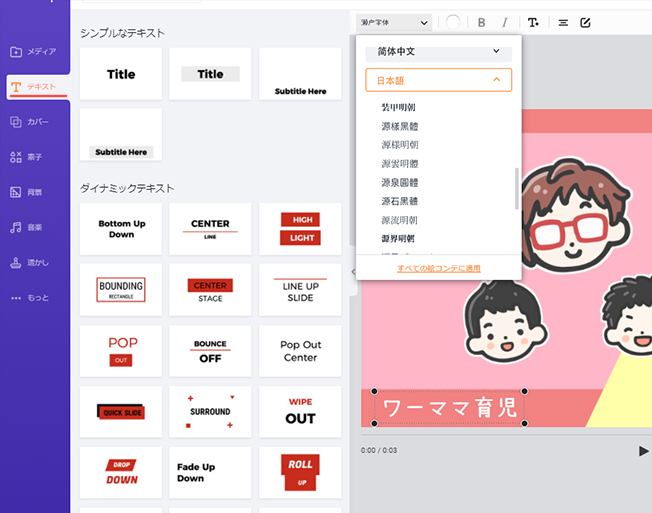Toggle italic formatting
The width and height of the screenshot is (652, 513).
[505, 22]
